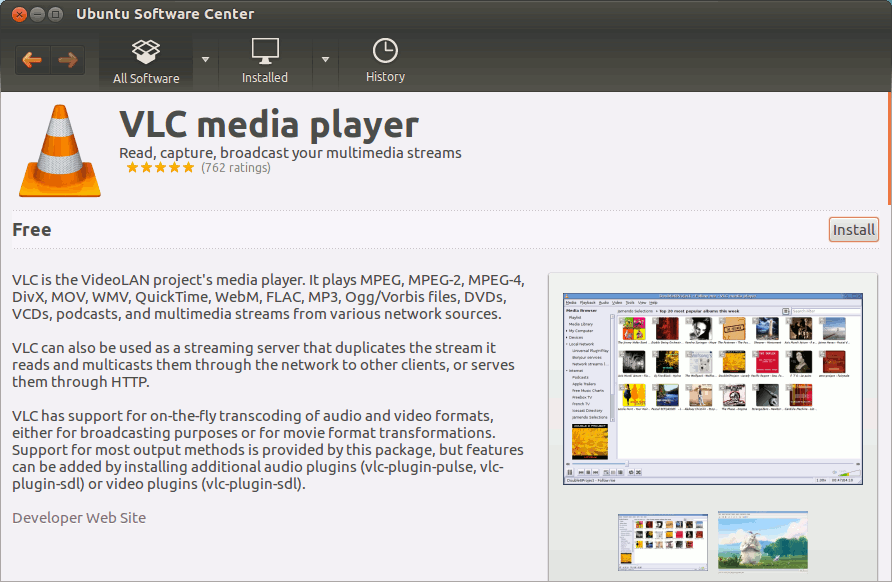Image resolution: width=892 pixels, height=582 pixels.
Task: Close the Ubuntu Software Center window
Action: coord(17,14)
